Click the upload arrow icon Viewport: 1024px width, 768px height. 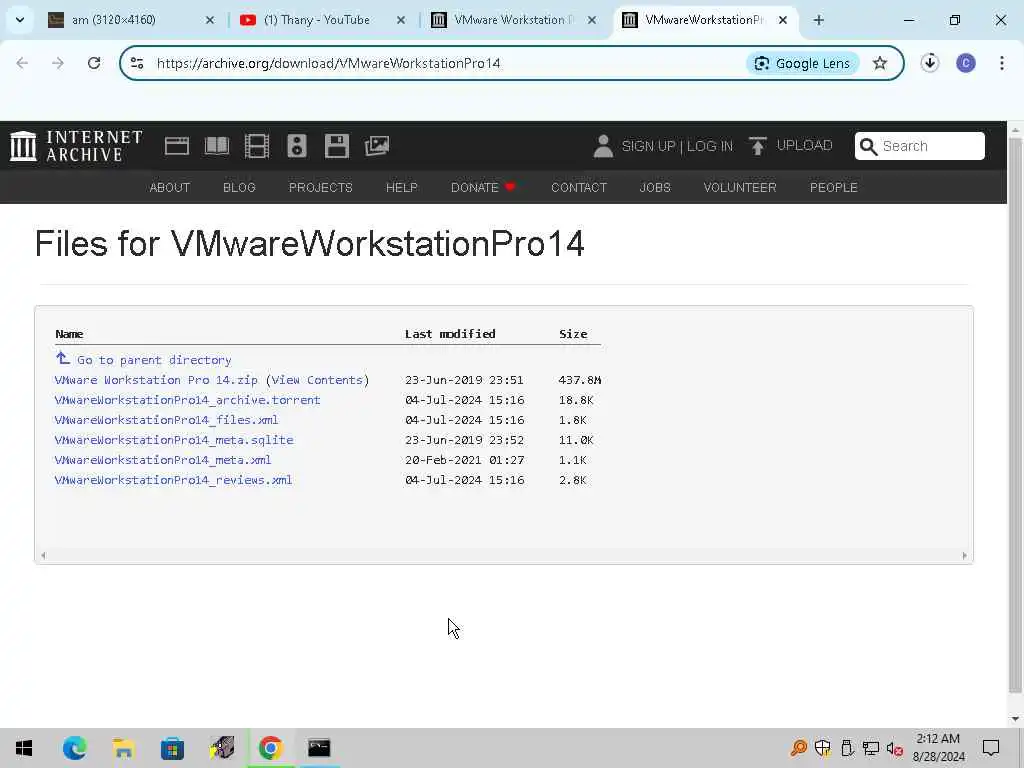758,146
